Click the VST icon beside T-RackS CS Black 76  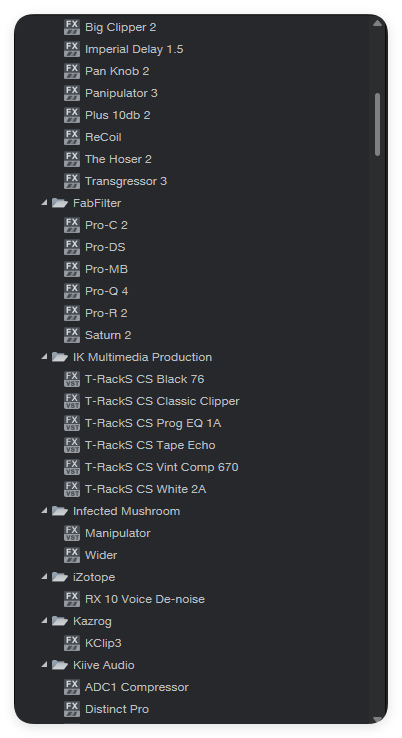pyautogui.click(x=72, y=379)
